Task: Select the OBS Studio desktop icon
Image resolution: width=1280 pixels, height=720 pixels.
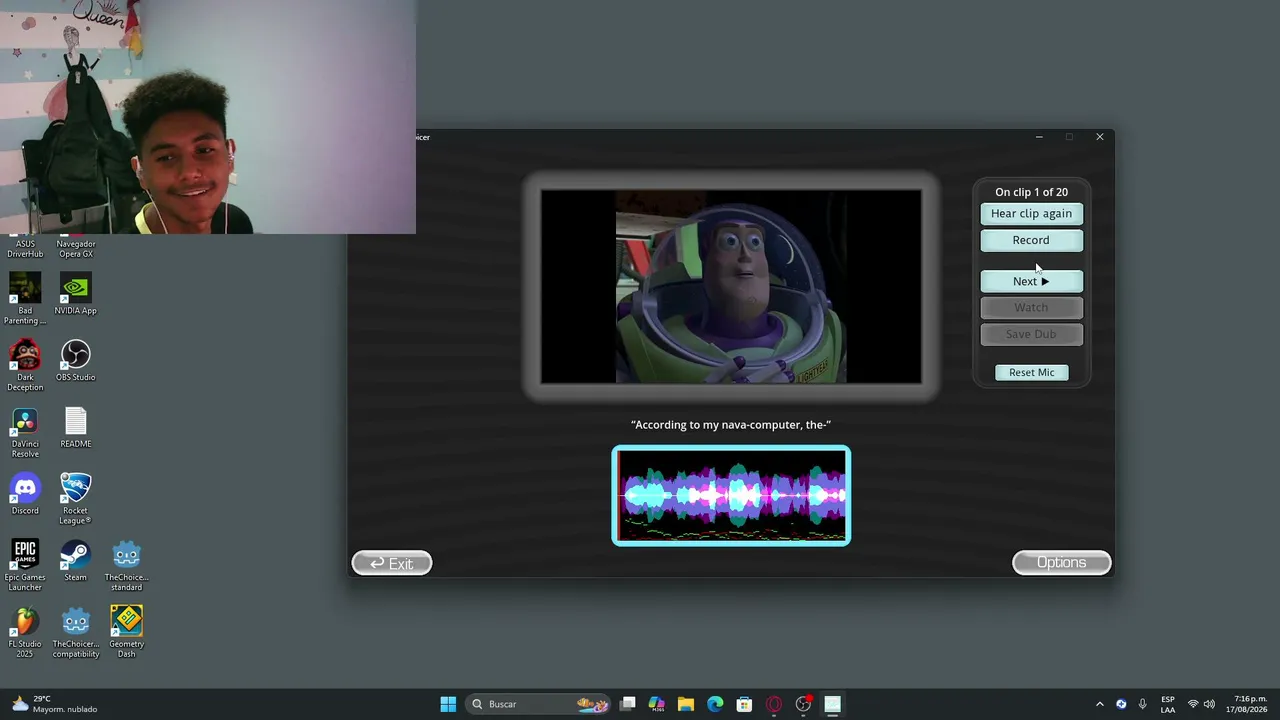Action: (x=76, y=361)
